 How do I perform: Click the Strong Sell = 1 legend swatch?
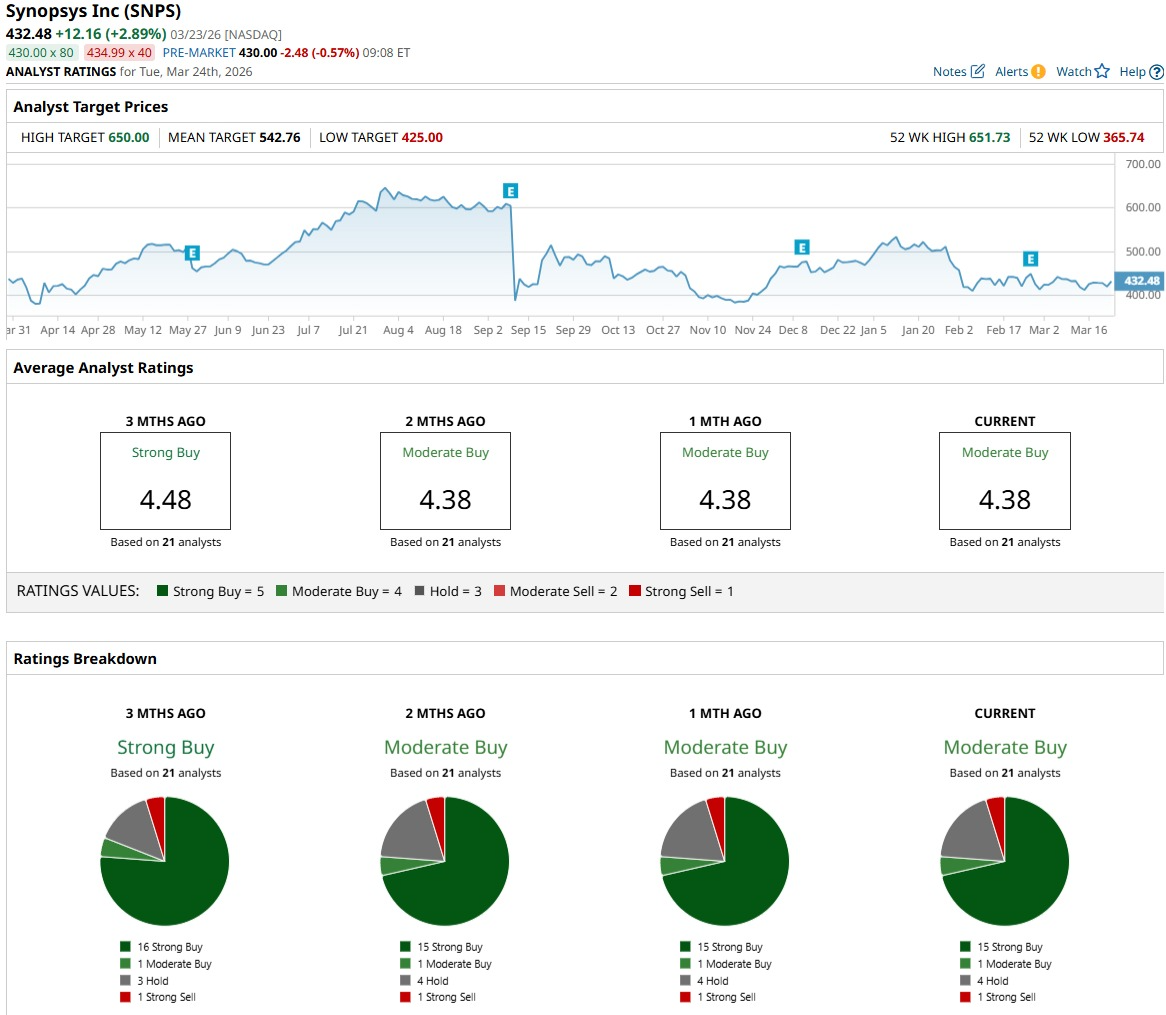coord(634,590)
